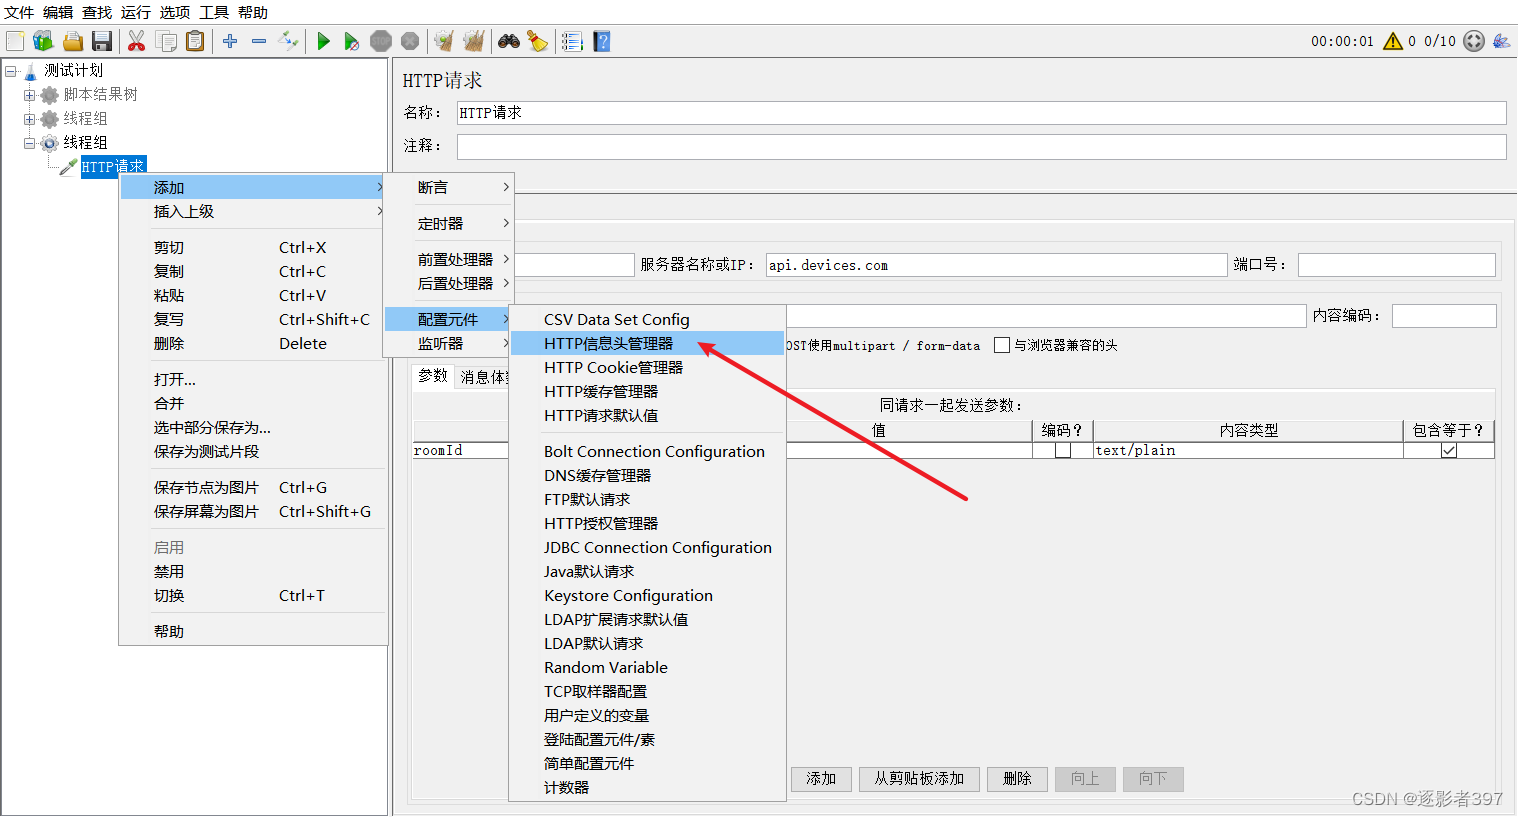Image resolution: width=1518 pixels, height=817 pixels.
Task: Click the 测试计划 flask icon in tree
Action: (x=30, y=71)
